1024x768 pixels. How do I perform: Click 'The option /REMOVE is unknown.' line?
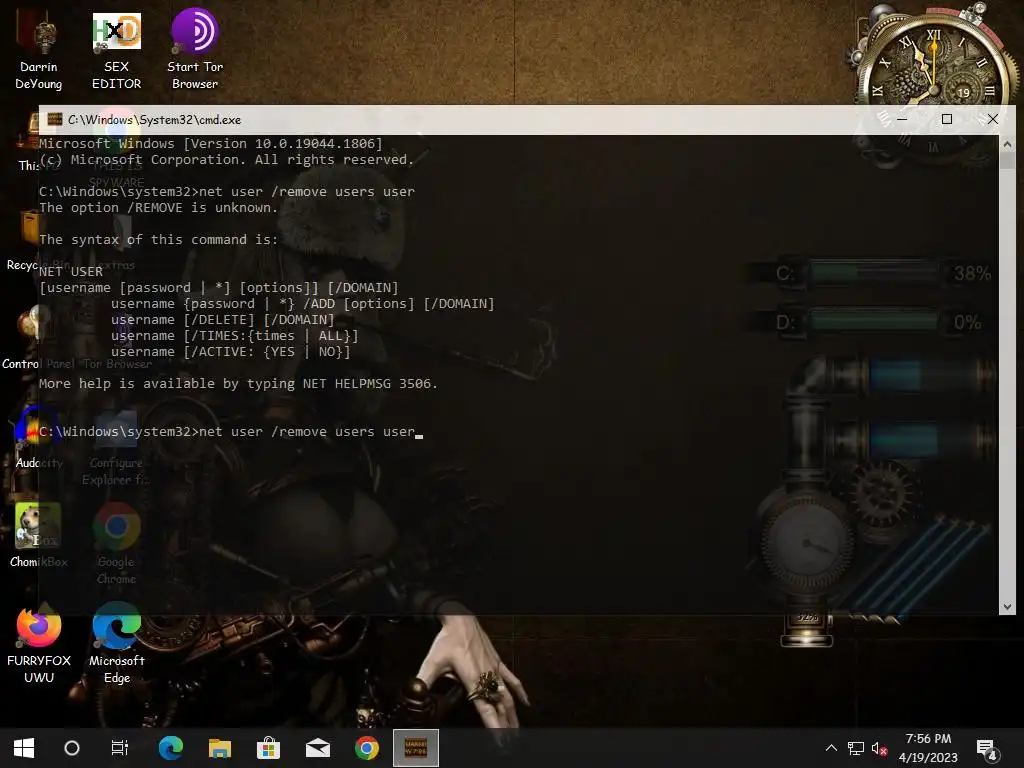[158, 208]
